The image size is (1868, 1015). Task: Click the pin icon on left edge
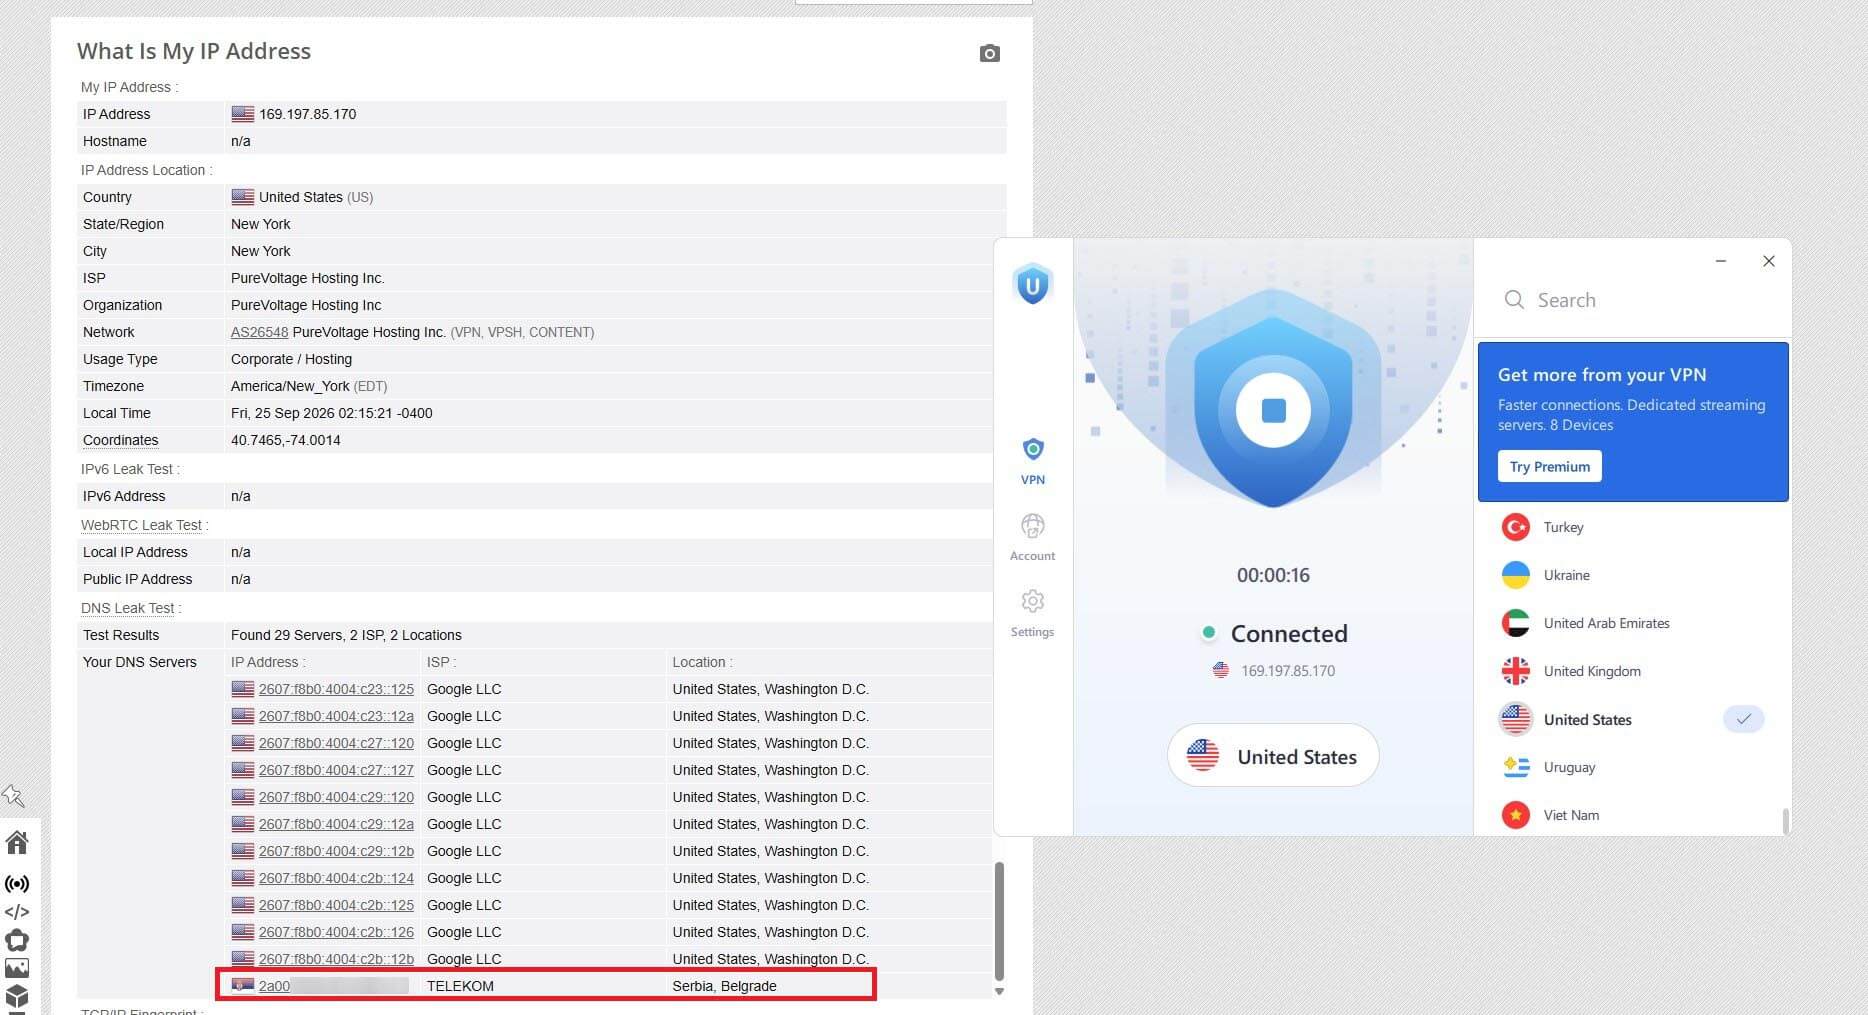(x=13, y=796)
